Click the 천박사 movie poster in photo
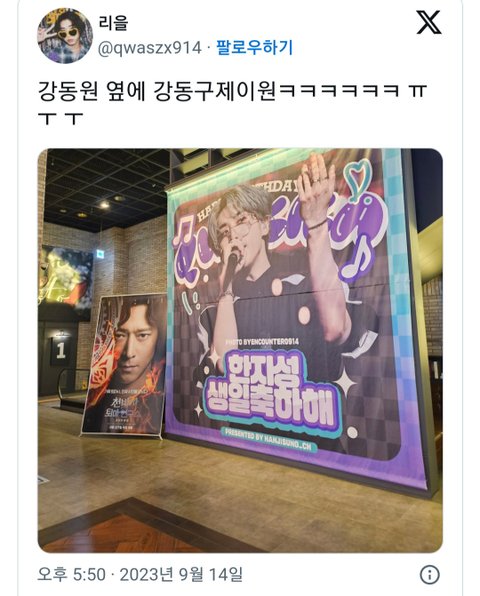Image resolution: width=480 pixels, height=596 pixels. click(124, 365)
